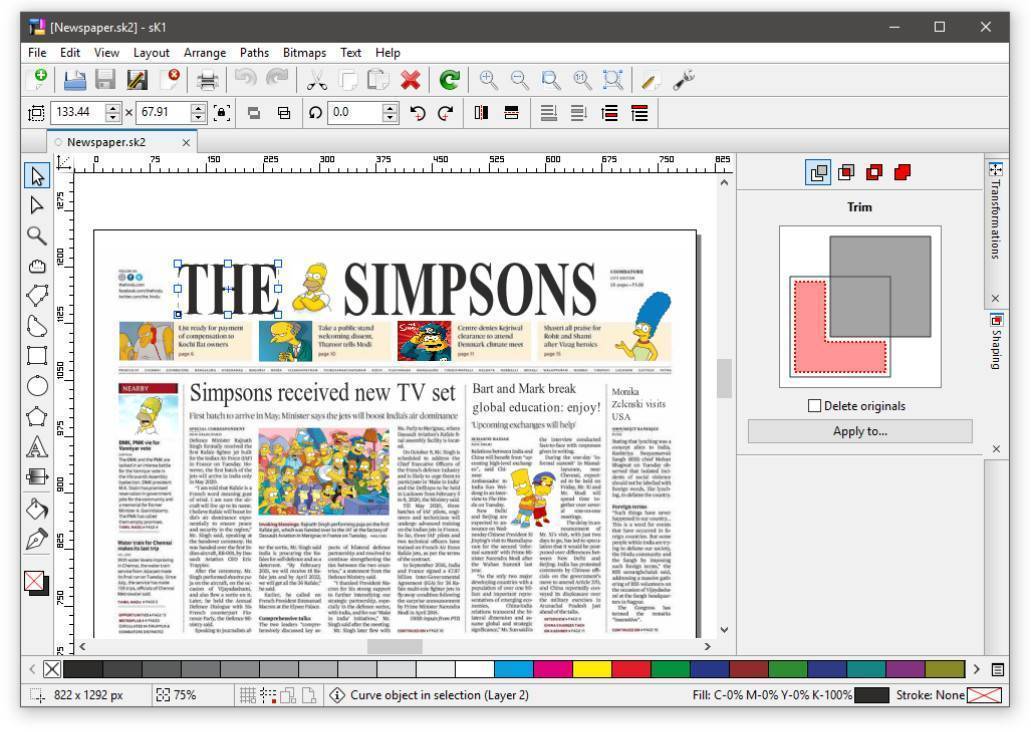Screen dimensions: 1031x732
Task: Open the Bitmaps menu
Action: pos(304,53)
